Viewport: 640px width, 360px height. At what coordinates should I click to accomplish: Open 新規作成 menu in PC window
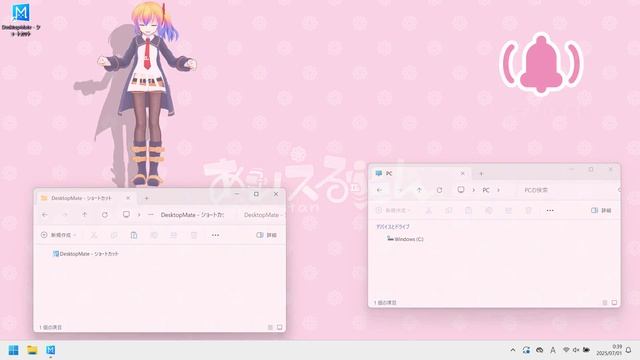[x=393, y=211]
